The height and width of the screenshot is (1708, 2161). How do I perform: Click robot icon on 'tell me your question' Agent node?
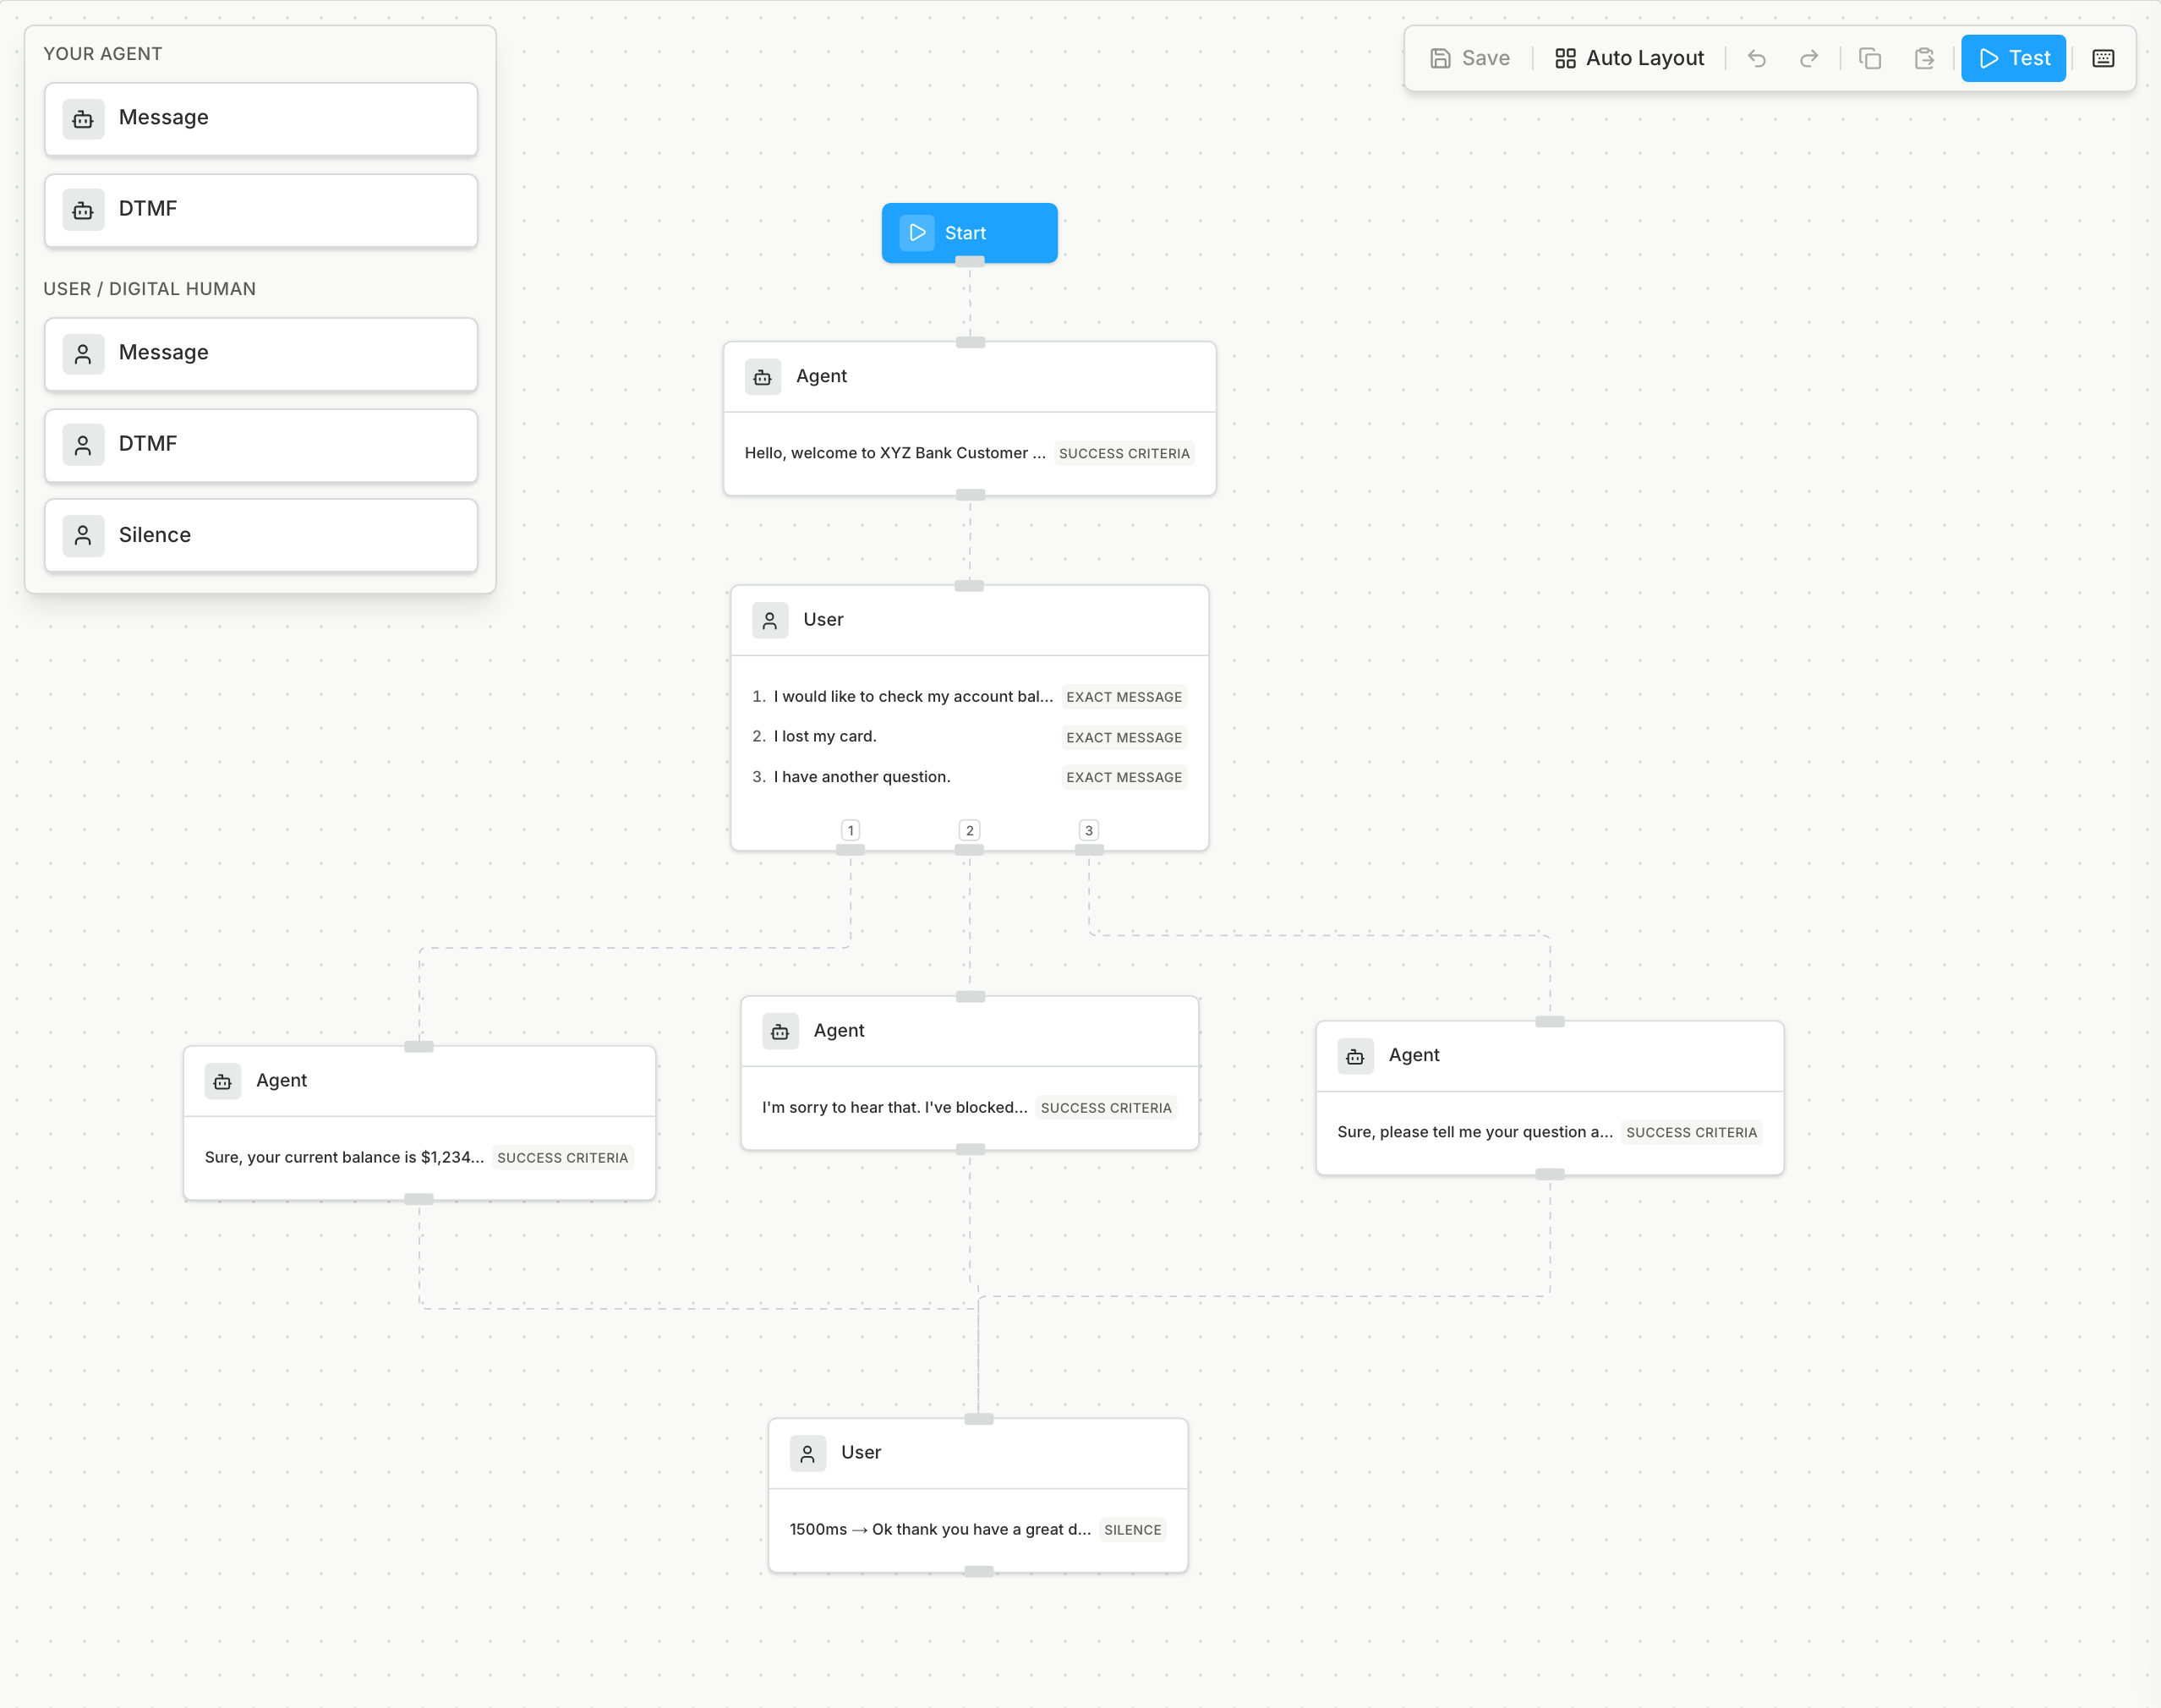1355,1056
